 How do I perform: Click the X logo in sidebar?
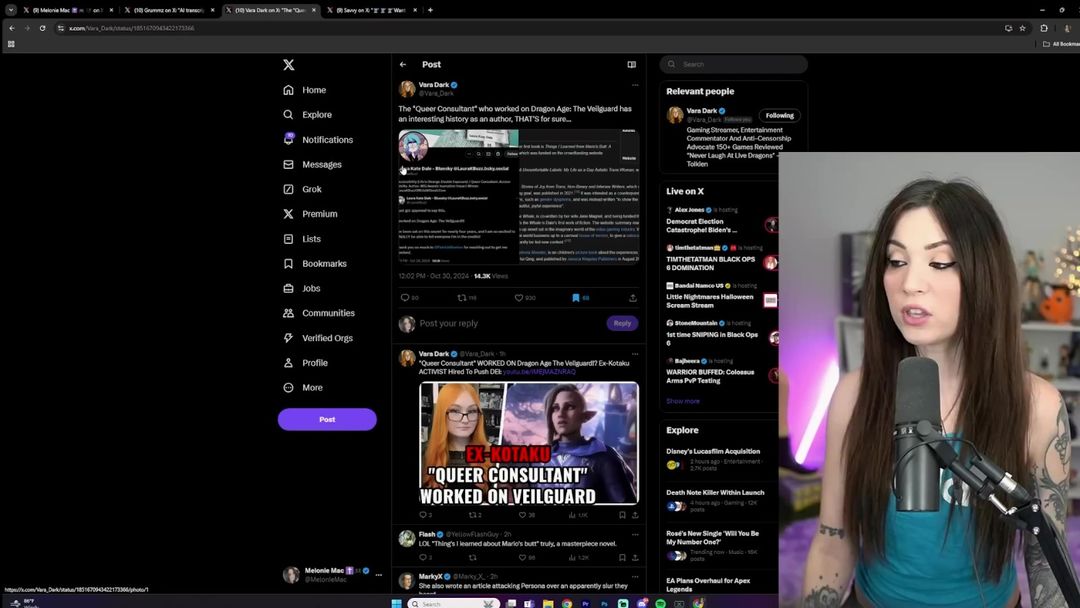(x=289, y=65)
